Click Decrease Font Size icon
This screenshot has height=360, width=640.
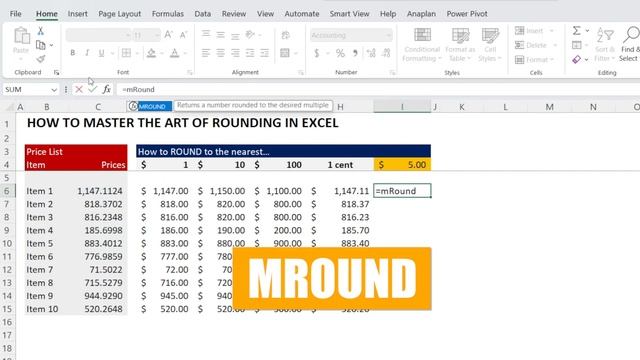tap(184, 35)
